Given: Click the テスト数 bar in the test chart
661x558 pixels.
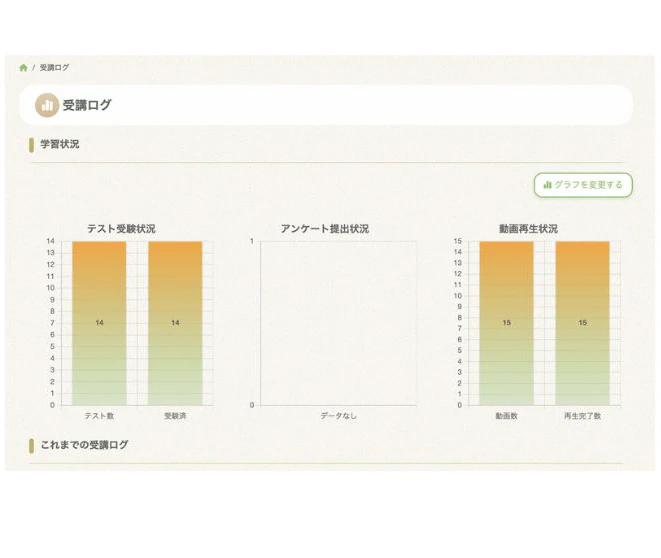Looking at the screenshot, I should click(99, 323).
